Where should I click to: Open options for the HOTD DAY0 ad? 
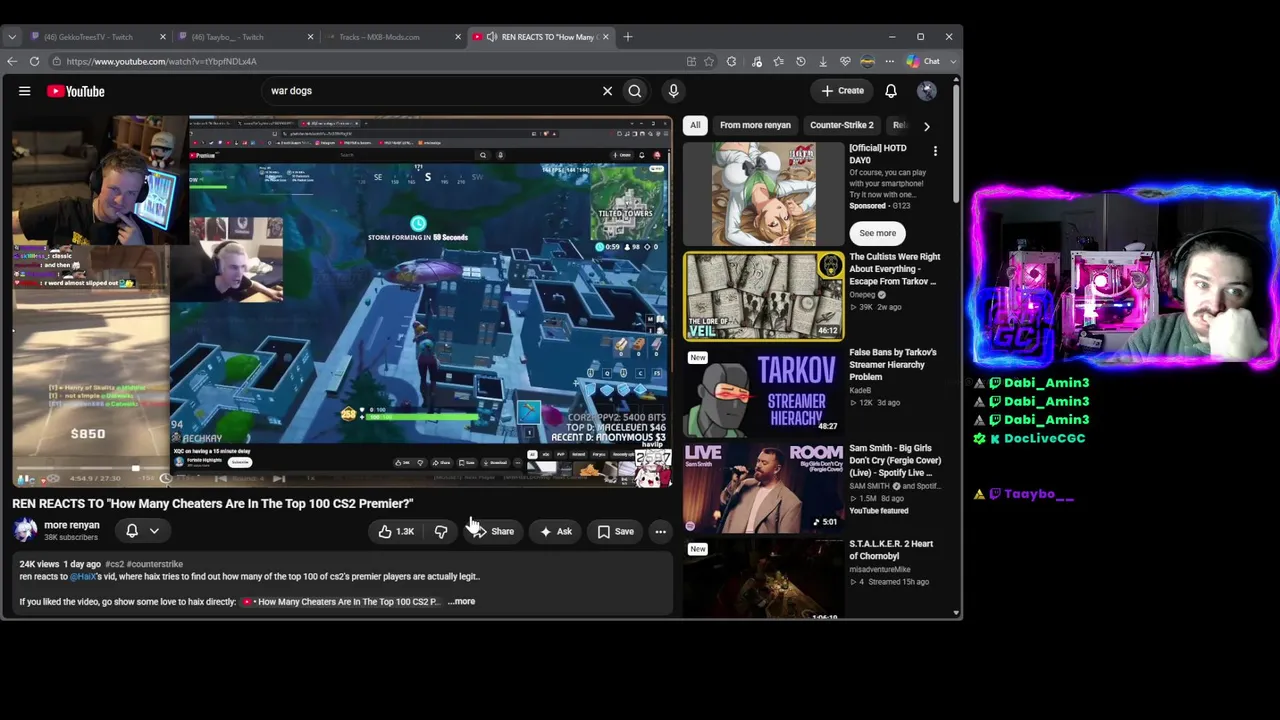point(935,152)
